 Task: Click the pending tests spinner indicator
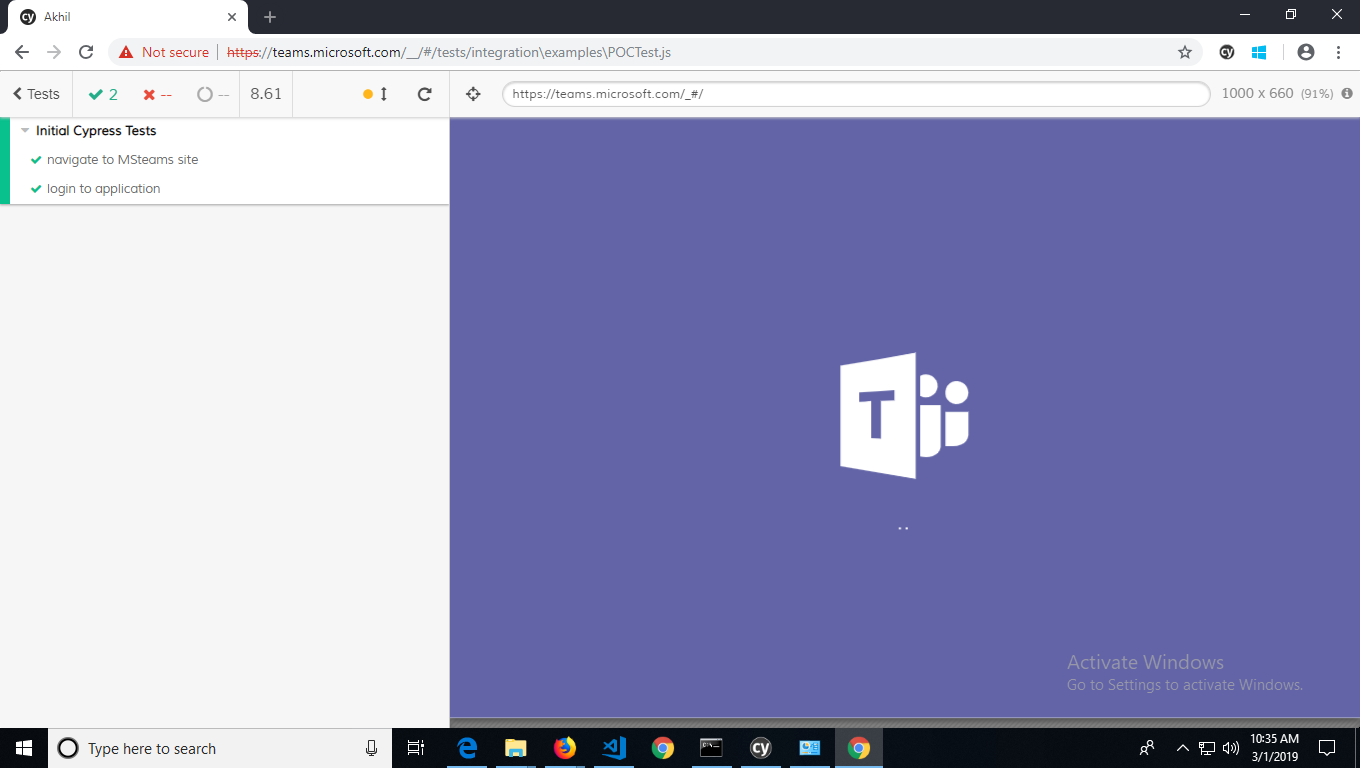coord(213,94)
